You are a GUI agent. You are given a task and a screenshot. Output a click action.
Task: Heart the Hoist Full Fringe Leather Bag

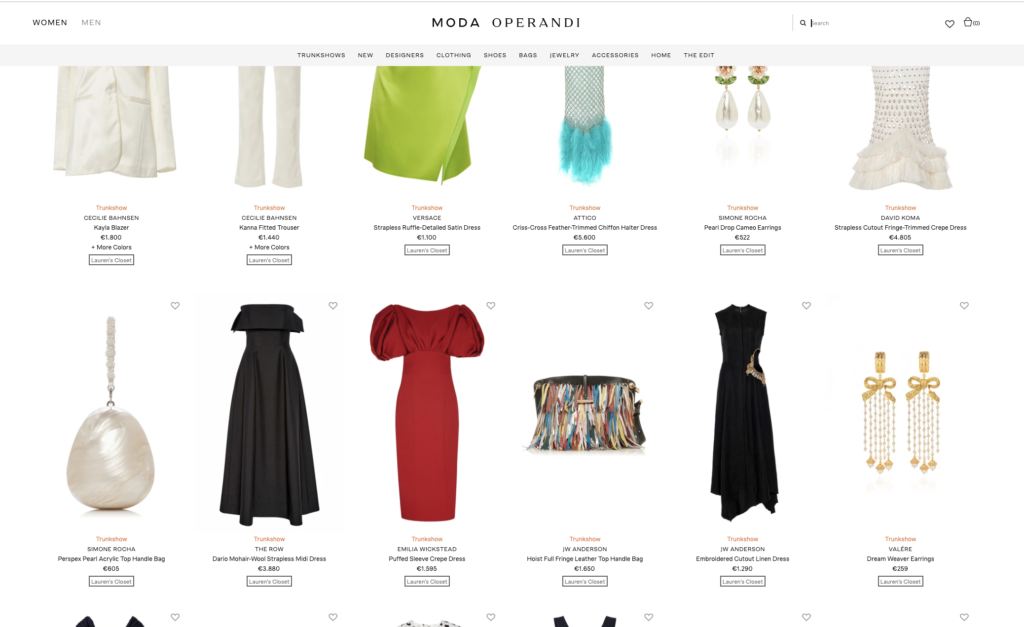coord(648,305)
